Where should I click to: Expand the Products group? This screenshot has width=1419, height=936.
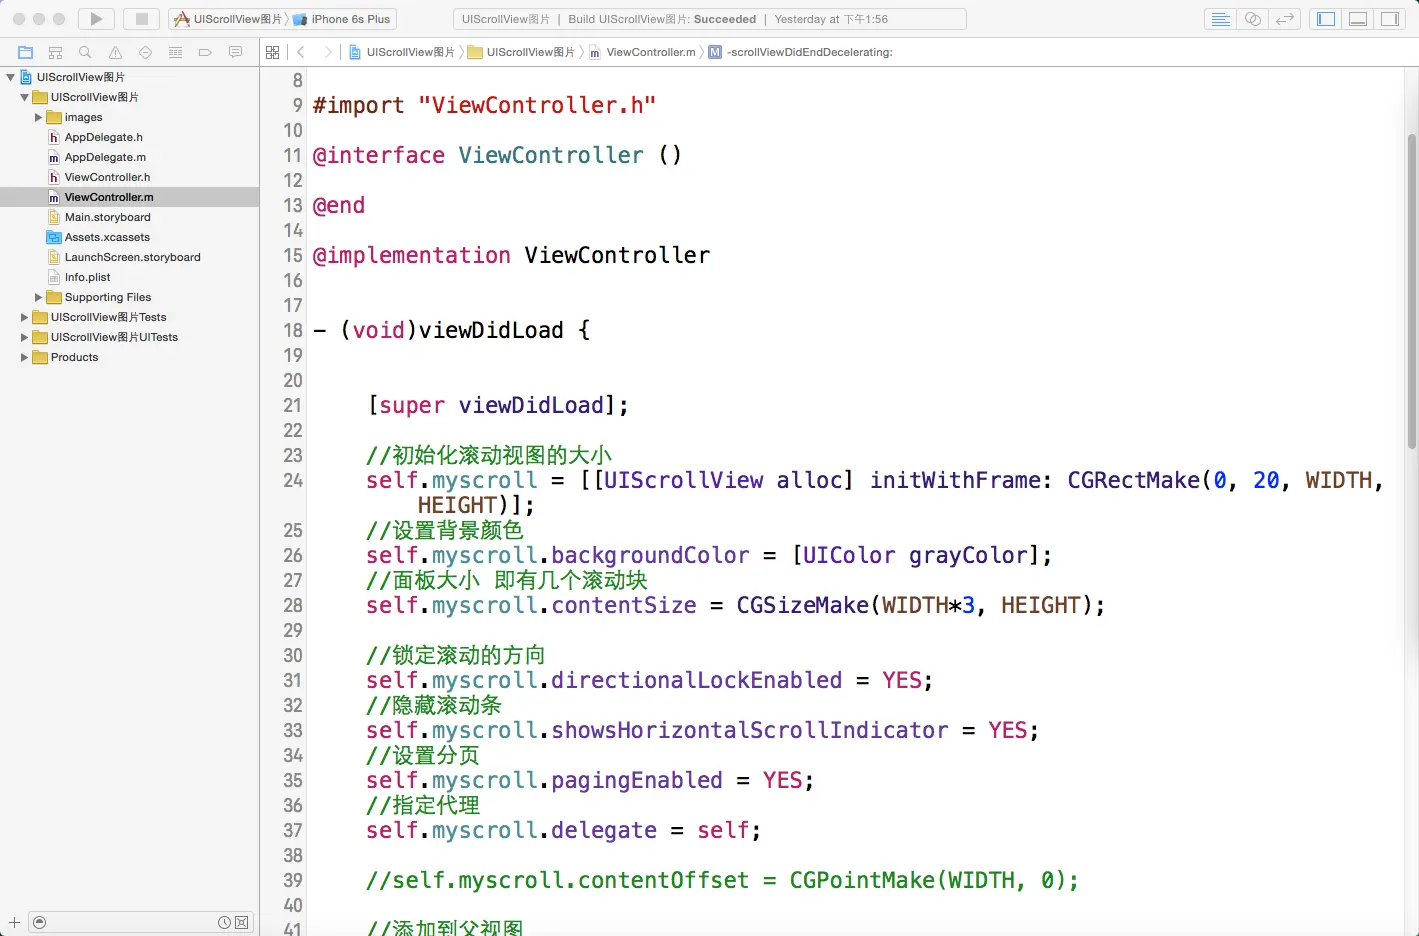coord(25,357)
